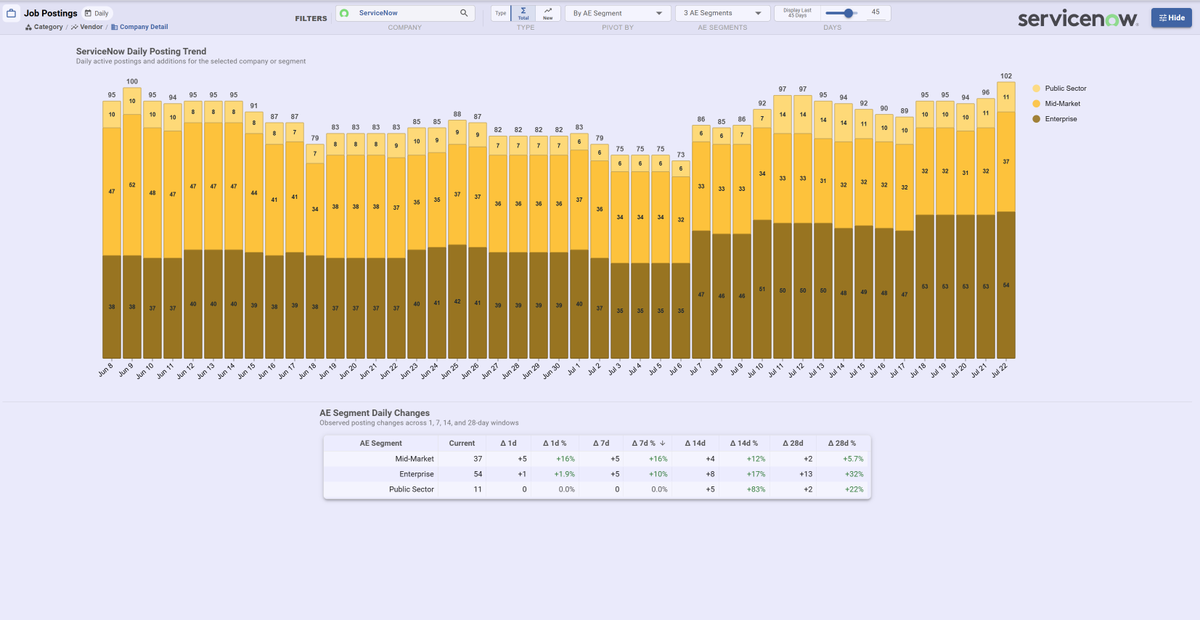Click the days value field showing 45

tap(876, 12)
